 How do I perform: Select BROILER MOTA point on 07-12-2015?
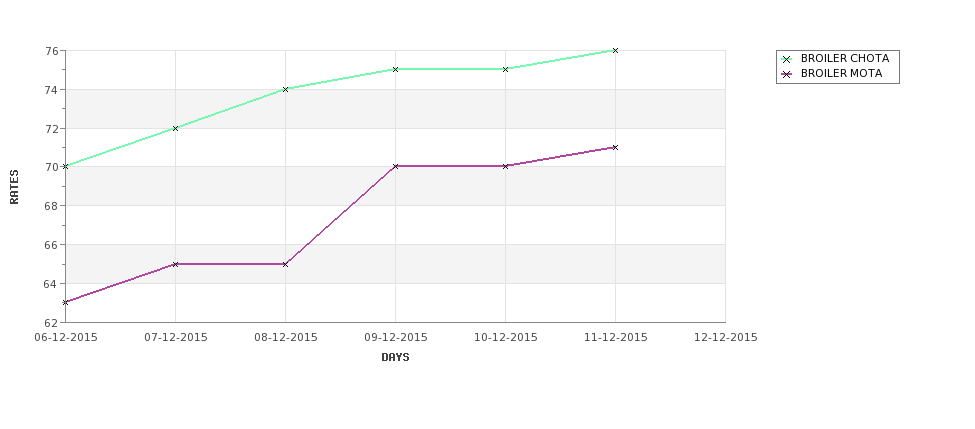click(x=175, y=264)
